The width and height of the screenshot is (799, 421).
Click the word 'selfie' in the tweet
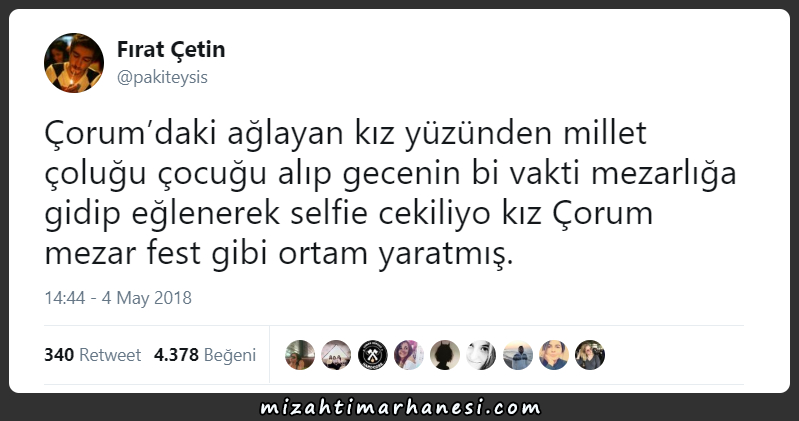tap(329, 213)
